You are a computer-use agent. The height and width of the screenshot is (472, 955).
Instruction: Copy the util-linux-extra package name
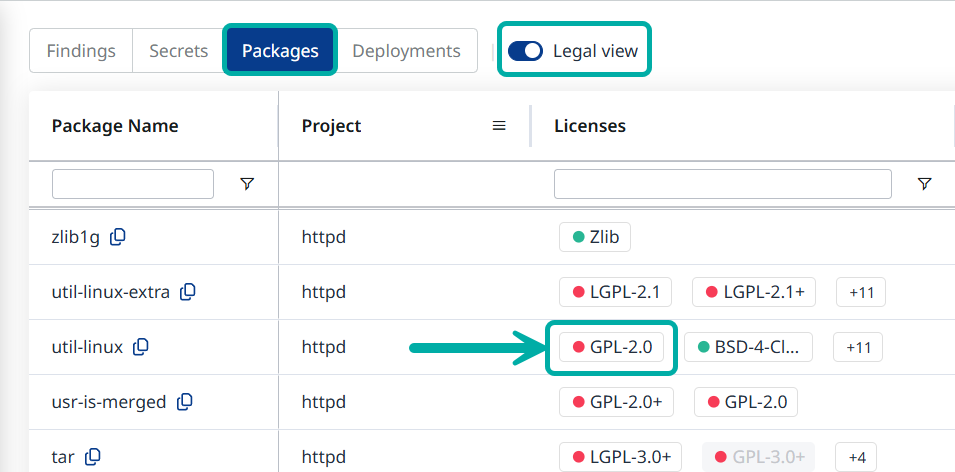coord(187,292)
